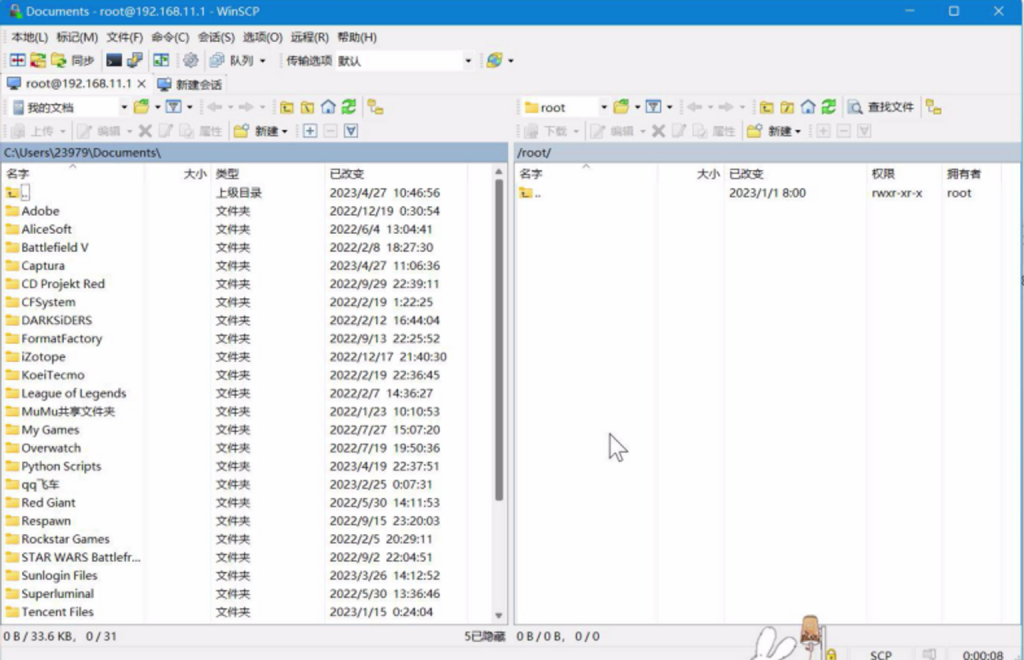Sort remote files by 权限 column header
This screenshot has width=1024, height=660.
[x=904, y=174]
